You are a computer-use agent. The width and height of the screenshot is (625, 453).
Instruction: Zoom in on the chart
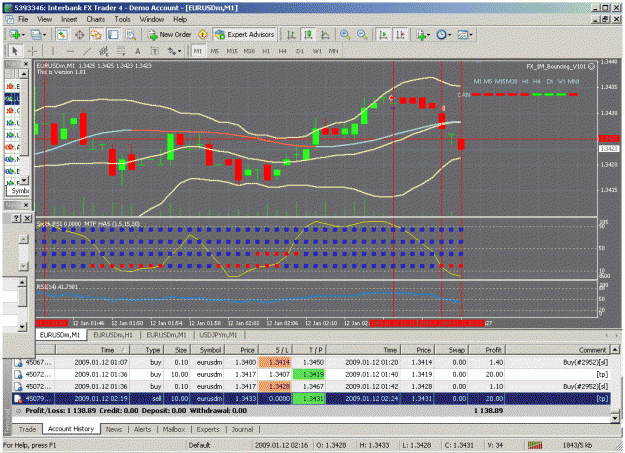point(345,35)
